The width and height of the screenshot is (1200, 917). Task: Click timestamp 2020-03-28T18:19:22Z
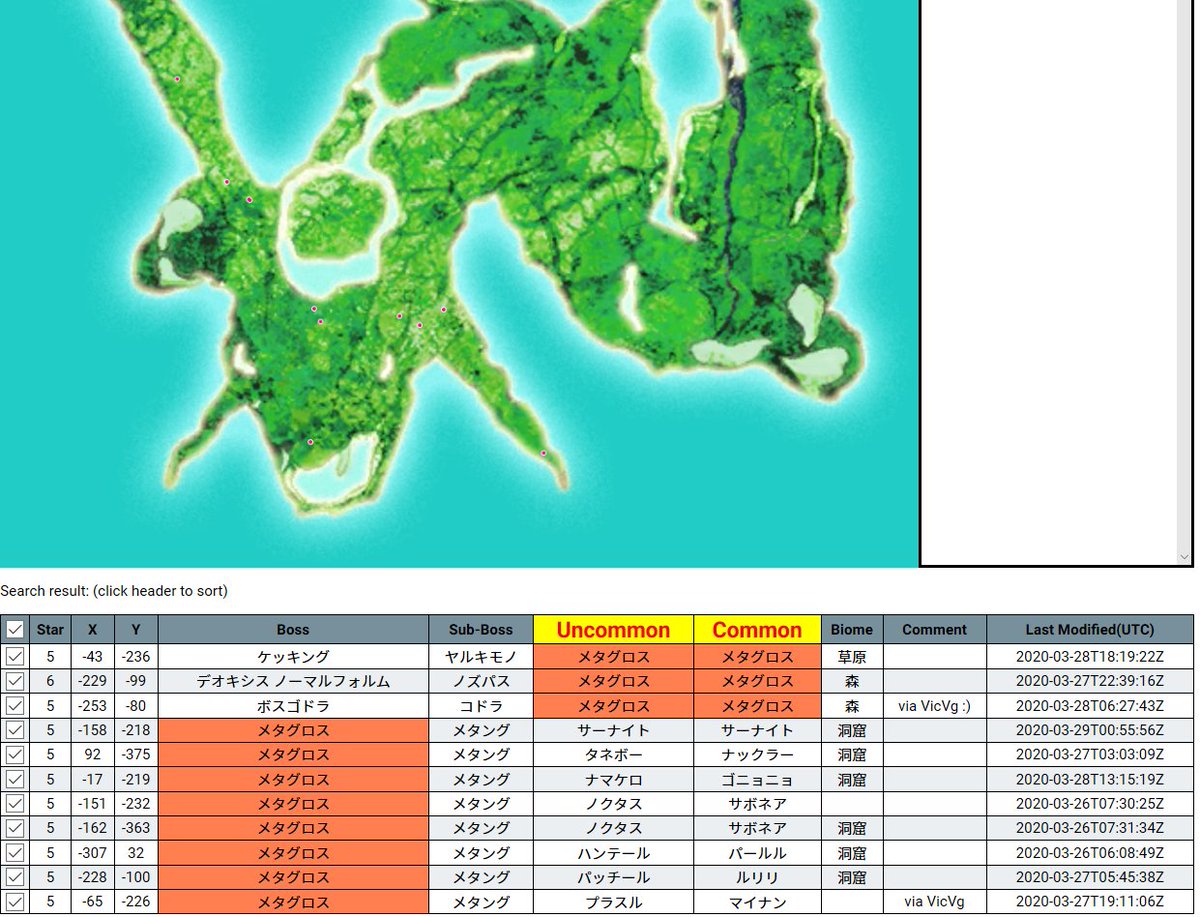click(x=1089, y=657)
